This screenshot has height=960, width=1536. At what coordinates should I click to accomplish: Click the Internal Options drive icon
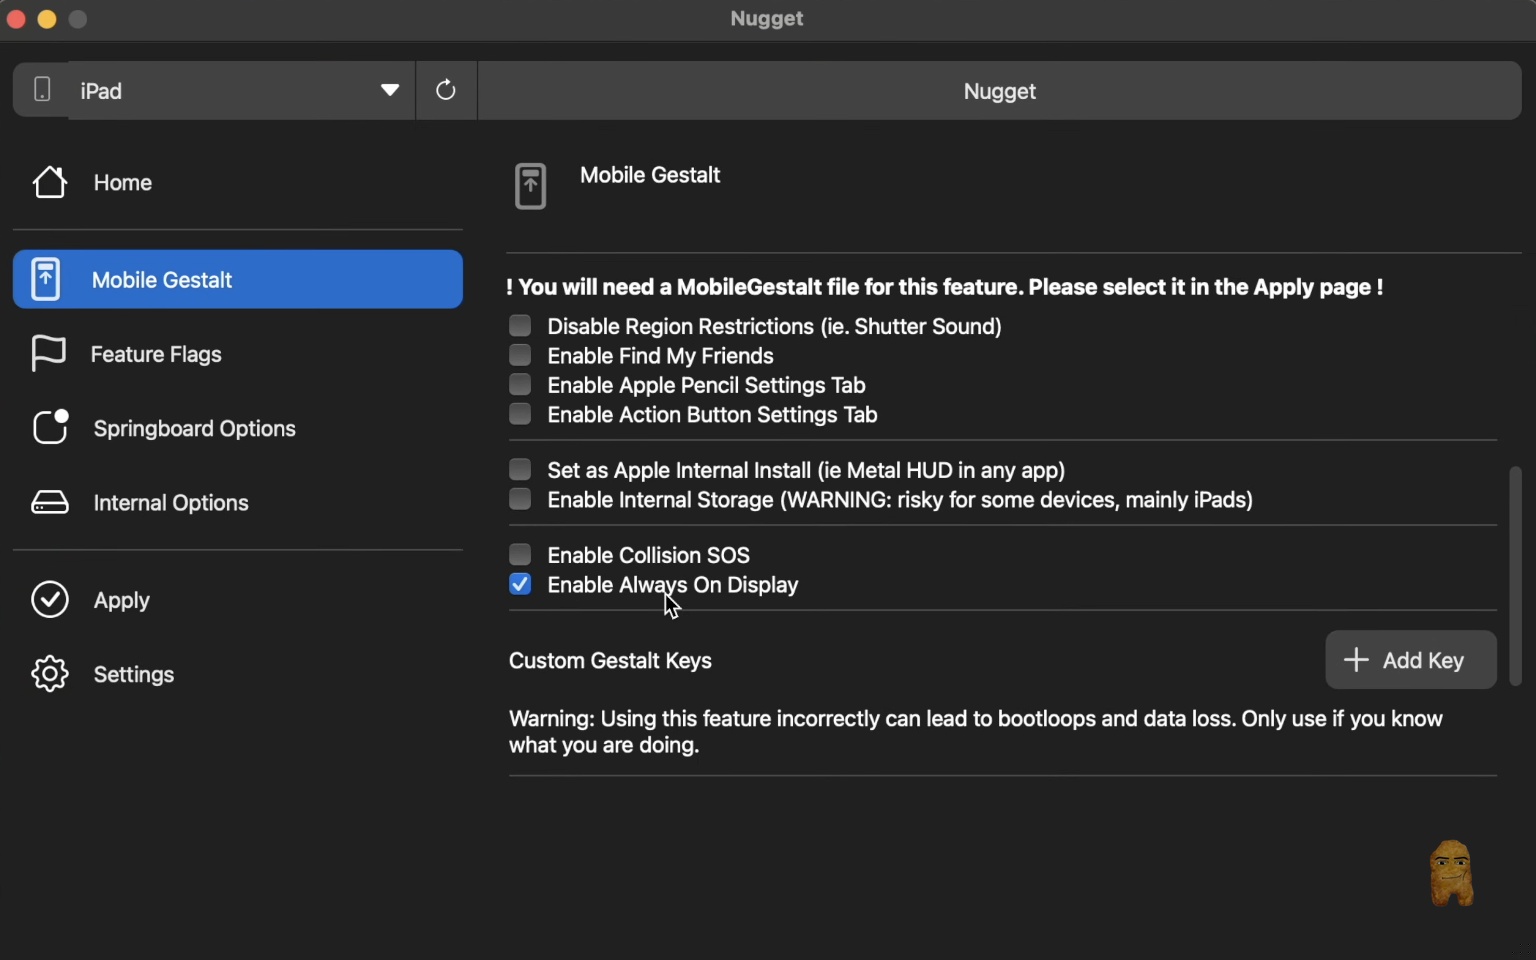pos(50,502)
